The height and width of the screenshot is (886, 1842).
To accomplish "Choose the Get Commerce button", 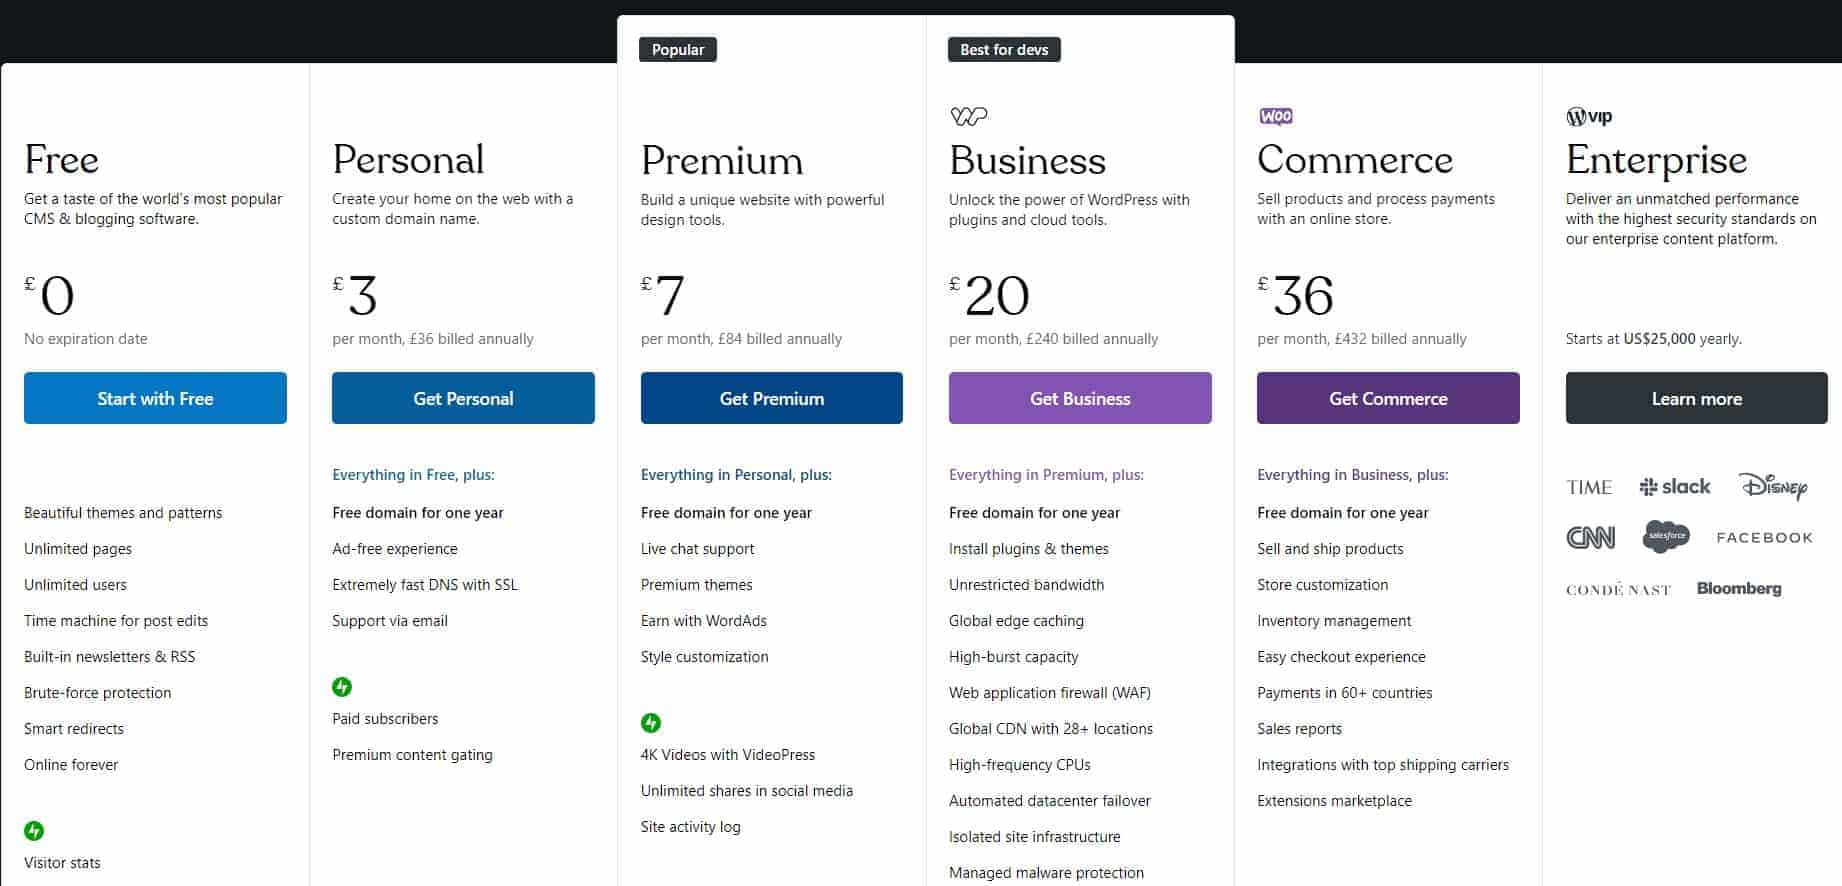I will coord(1388,398).
